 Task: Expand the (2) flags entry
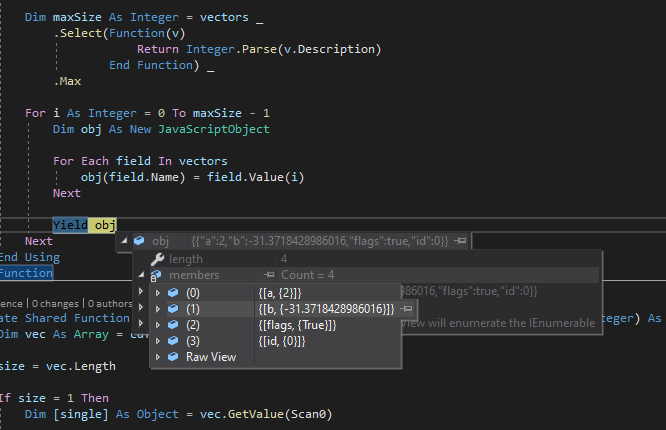click(x=157, y=325)
